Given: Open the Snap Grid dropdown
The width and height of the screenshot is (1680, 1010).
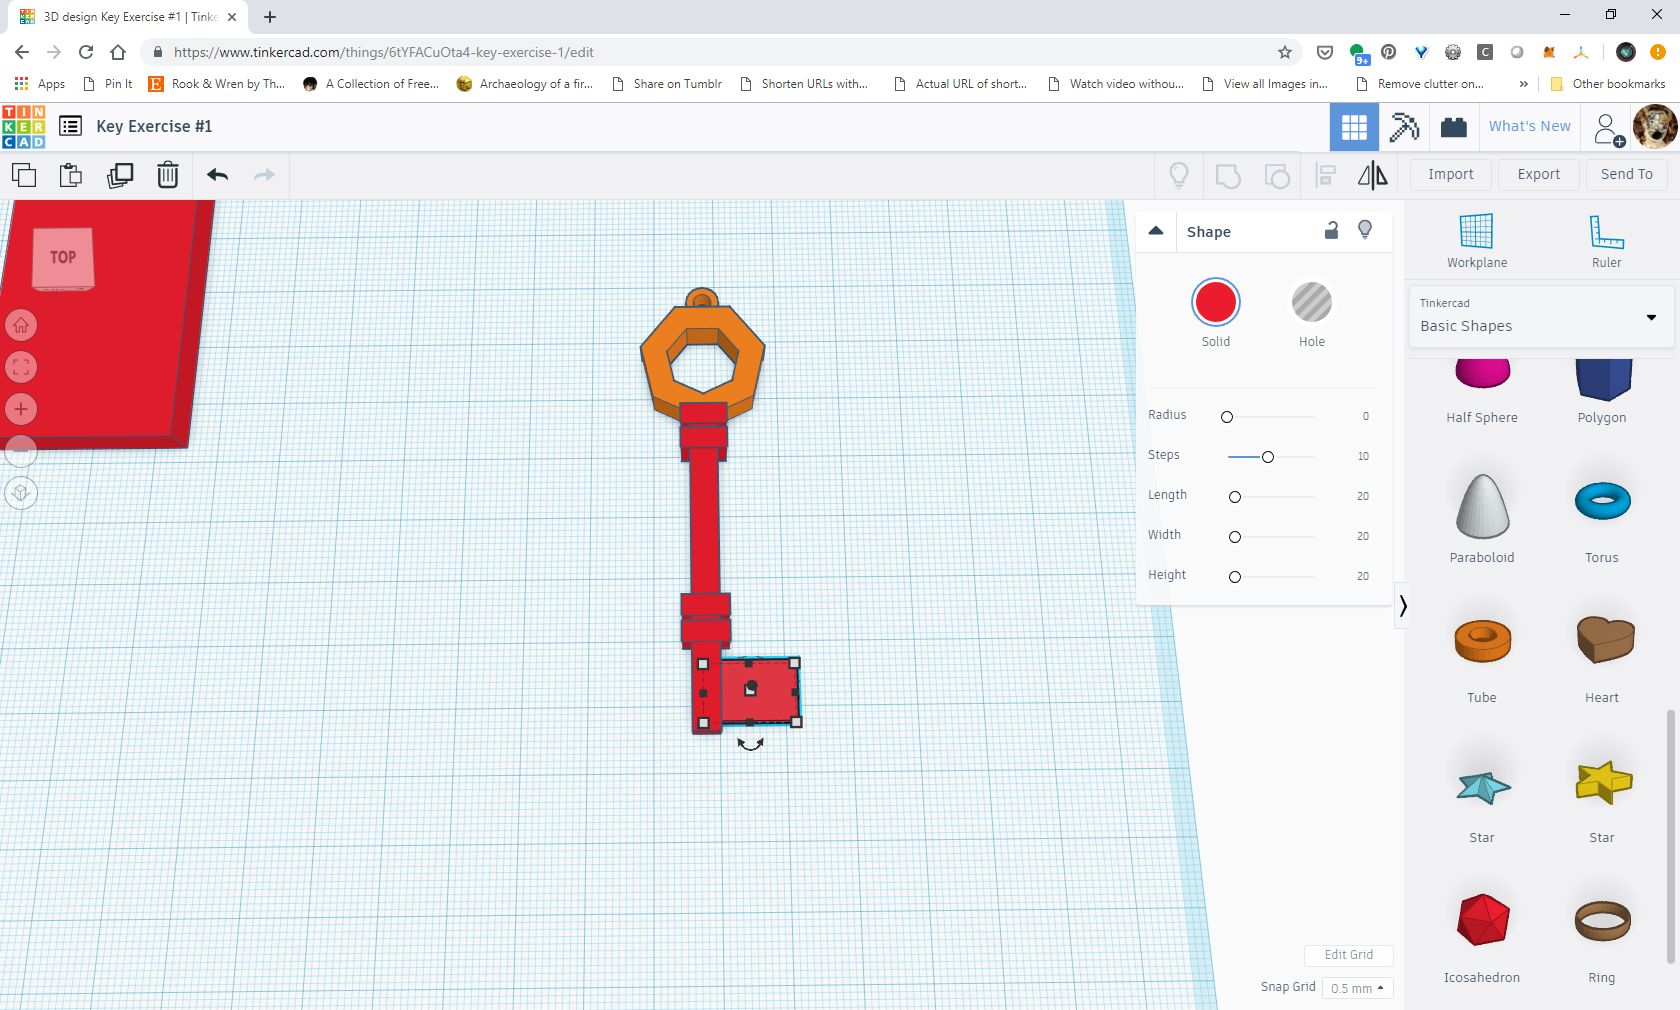Looking at the screenshot, I should pyautogui.click(x=1356, y=988).
